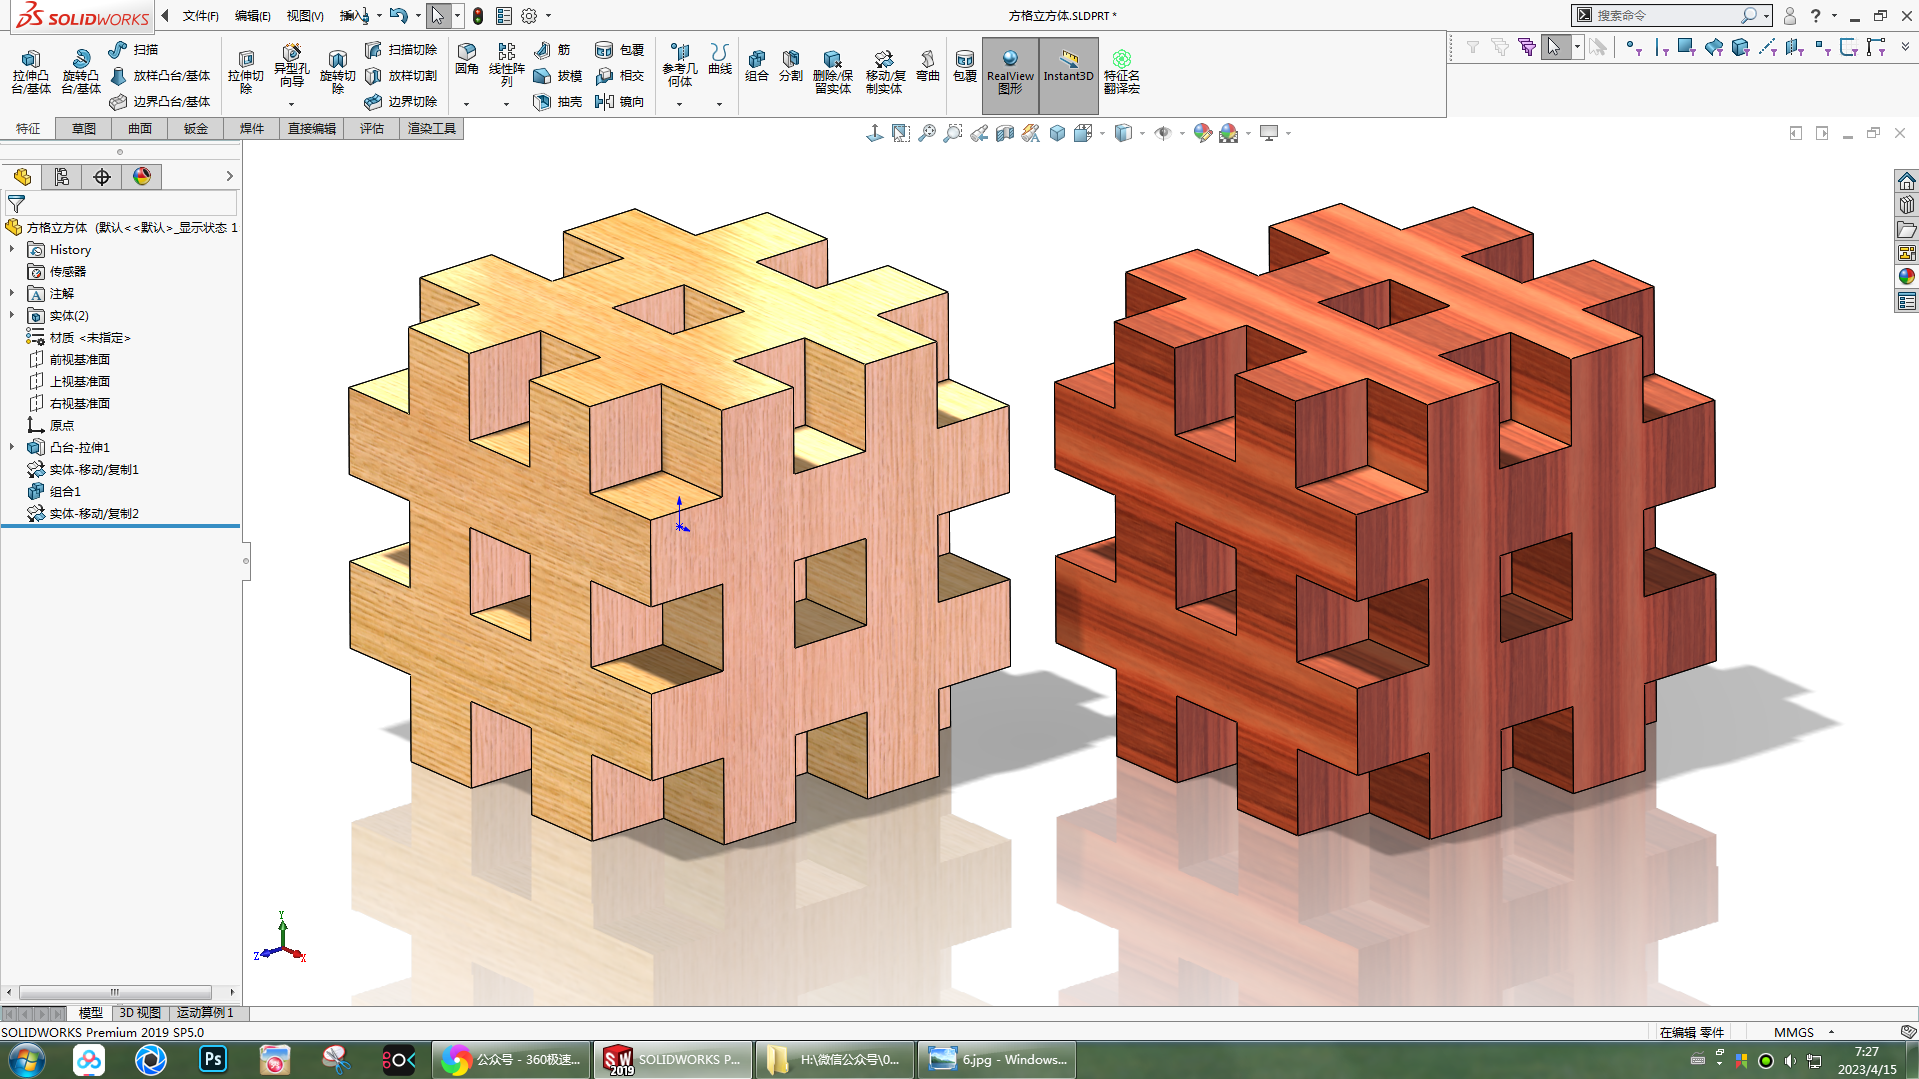Select the Combine tool (组合)

pos(757,65)
